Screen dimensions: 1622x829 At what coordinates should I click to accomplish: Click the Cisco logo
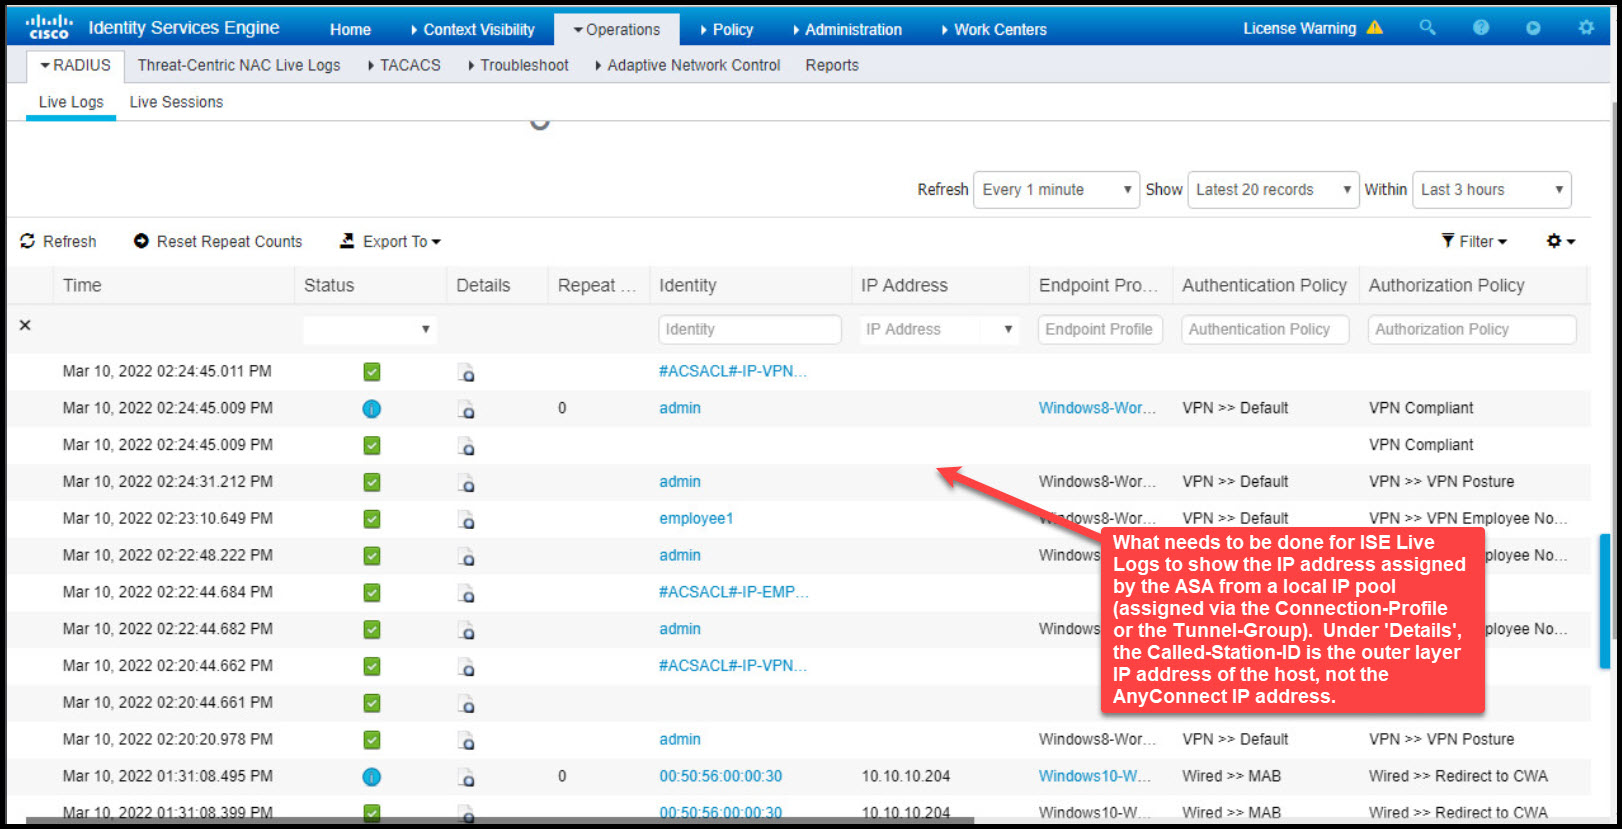pos(49,27)
